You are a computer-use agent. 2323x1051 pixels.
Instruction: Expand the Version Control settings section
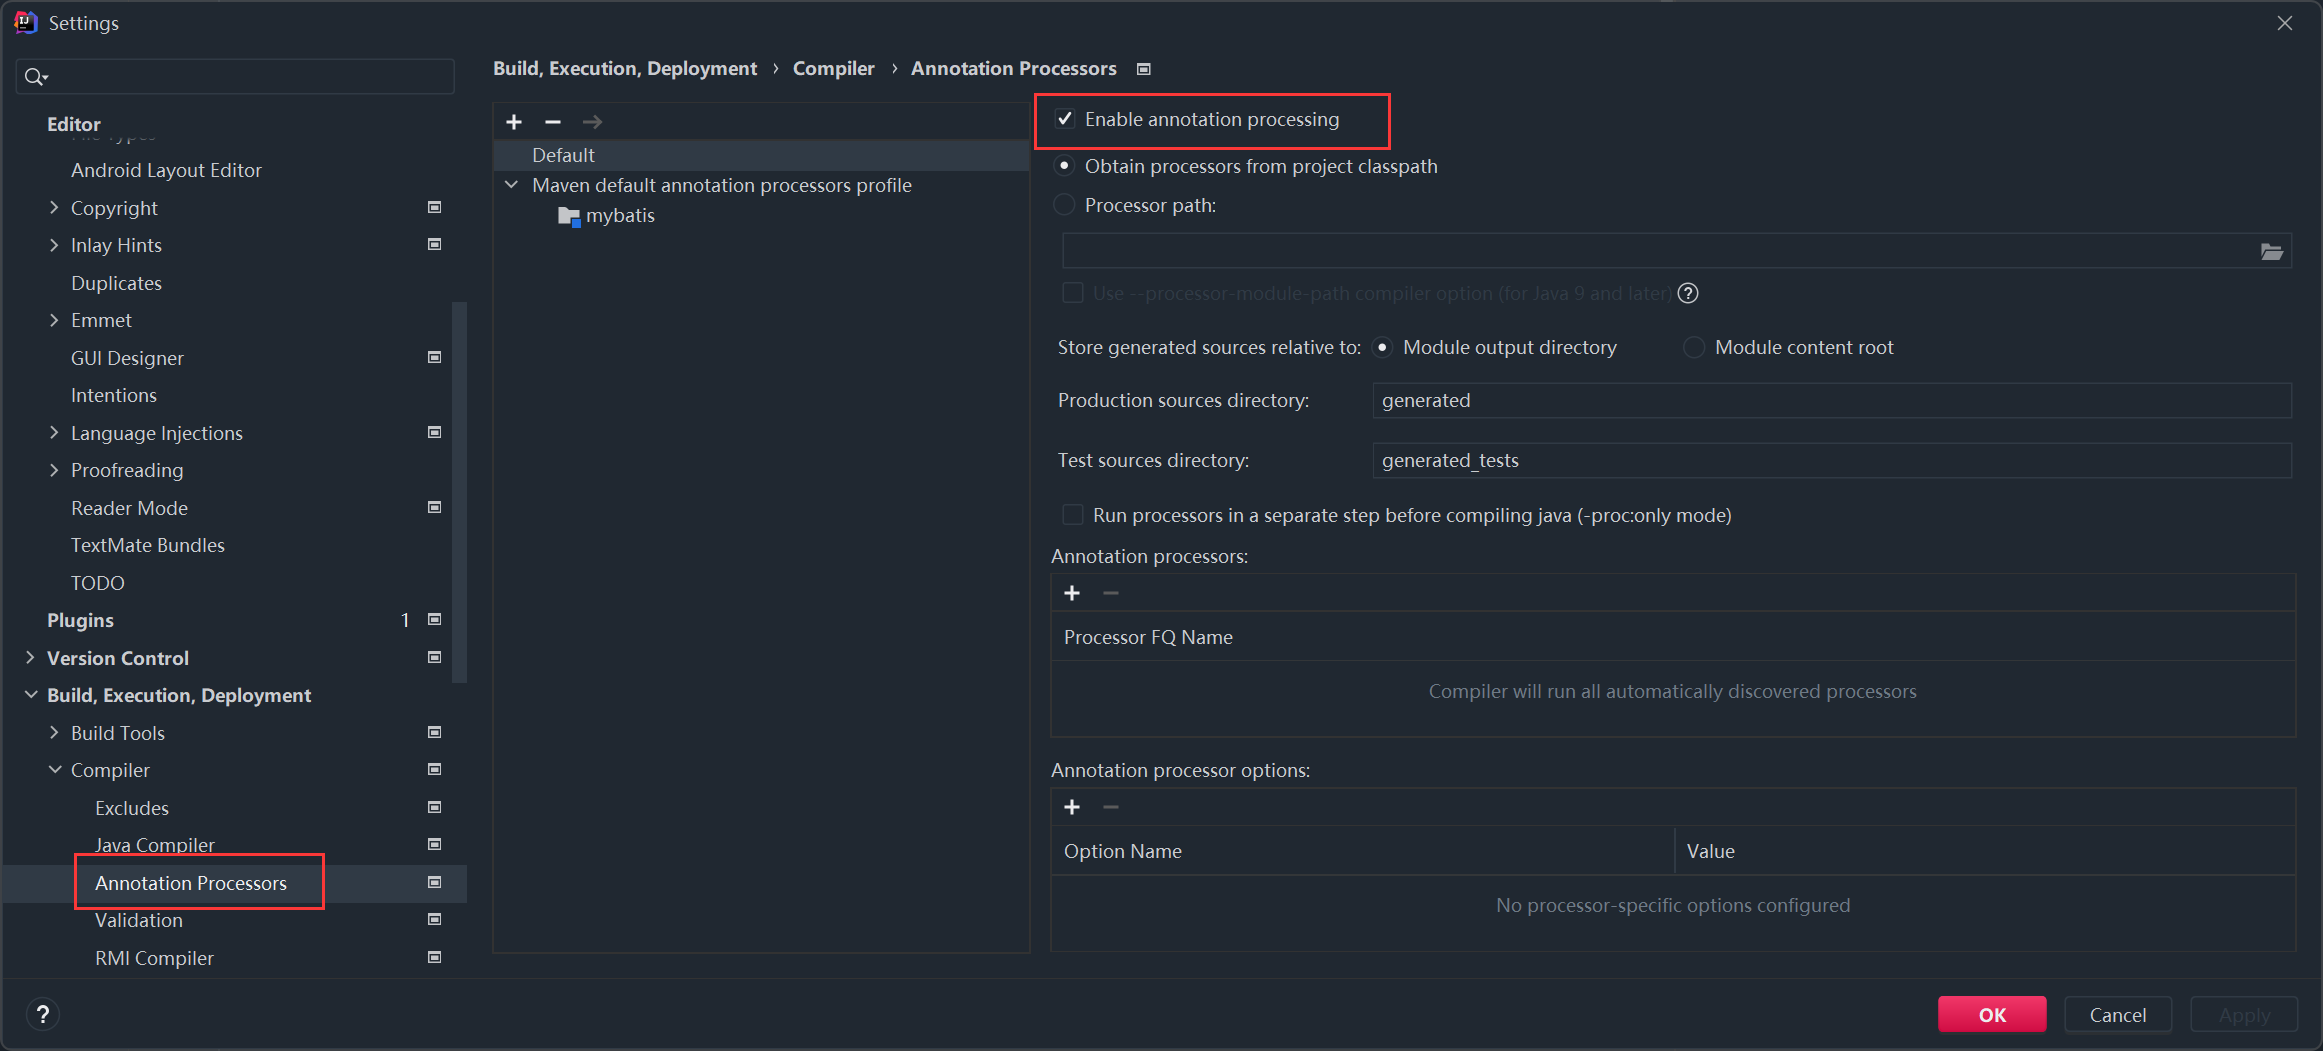pyautogui.click(x=30, y=658)
